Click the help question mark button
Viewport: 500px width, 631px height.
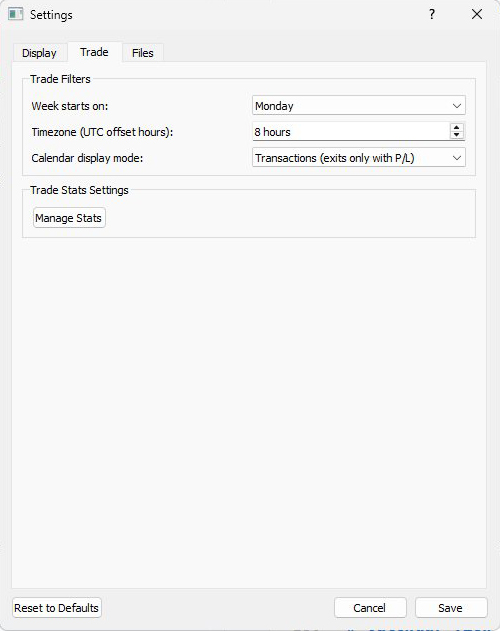(432, 14)
